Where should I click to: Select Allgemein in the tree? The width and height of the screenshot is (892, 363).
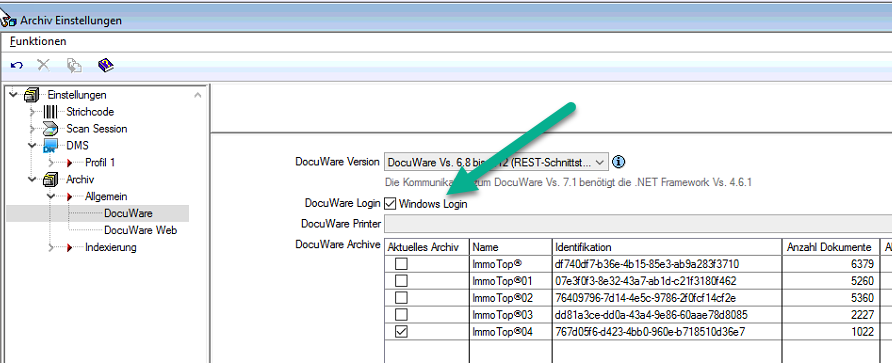(x=106, y=197)
